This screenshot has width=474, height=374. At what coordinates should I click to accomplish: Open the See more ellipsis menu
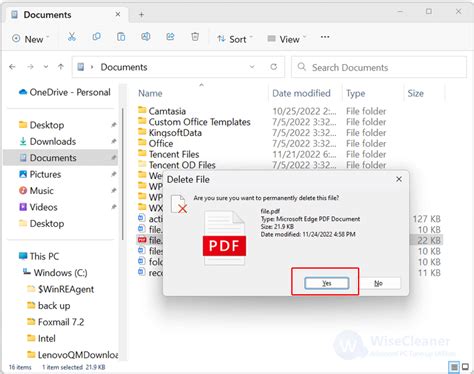coord(325,37)
